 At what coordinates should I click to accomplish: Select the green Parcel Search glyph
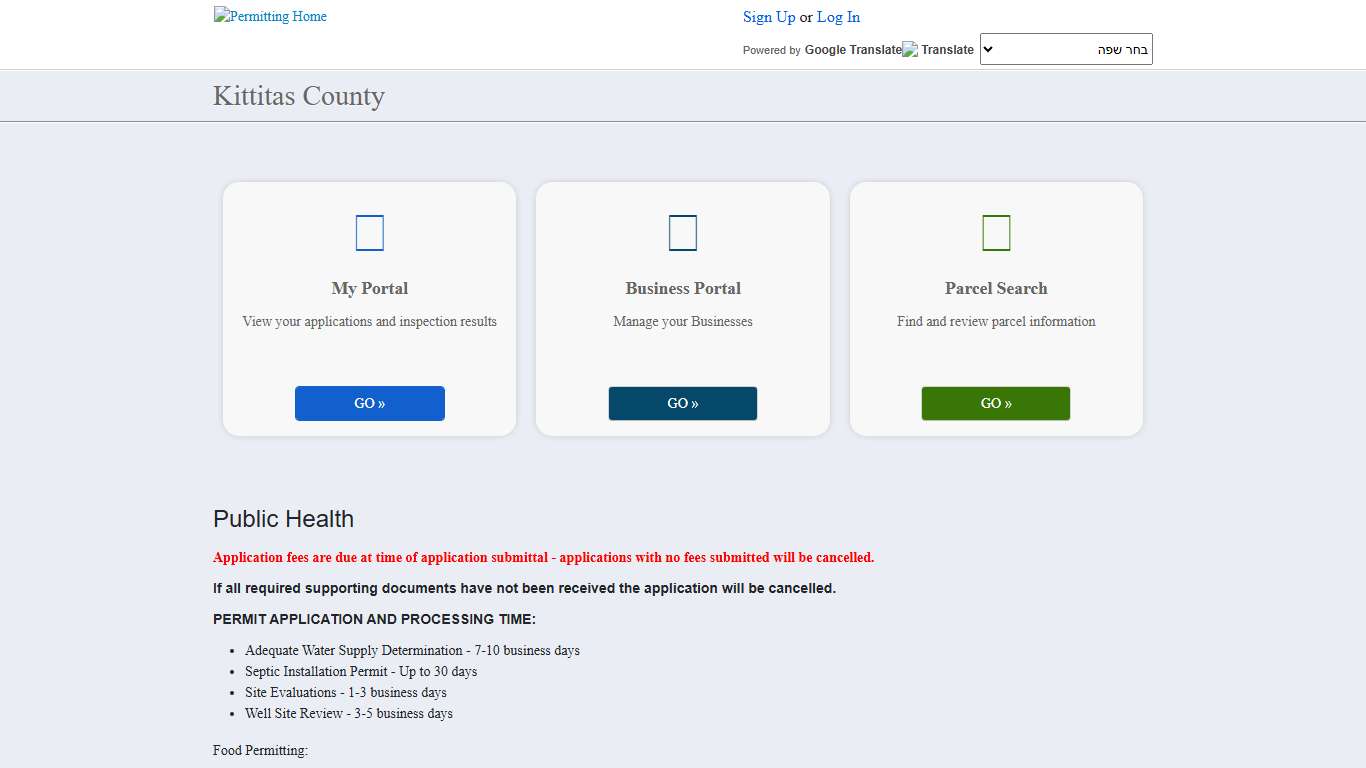995,232
